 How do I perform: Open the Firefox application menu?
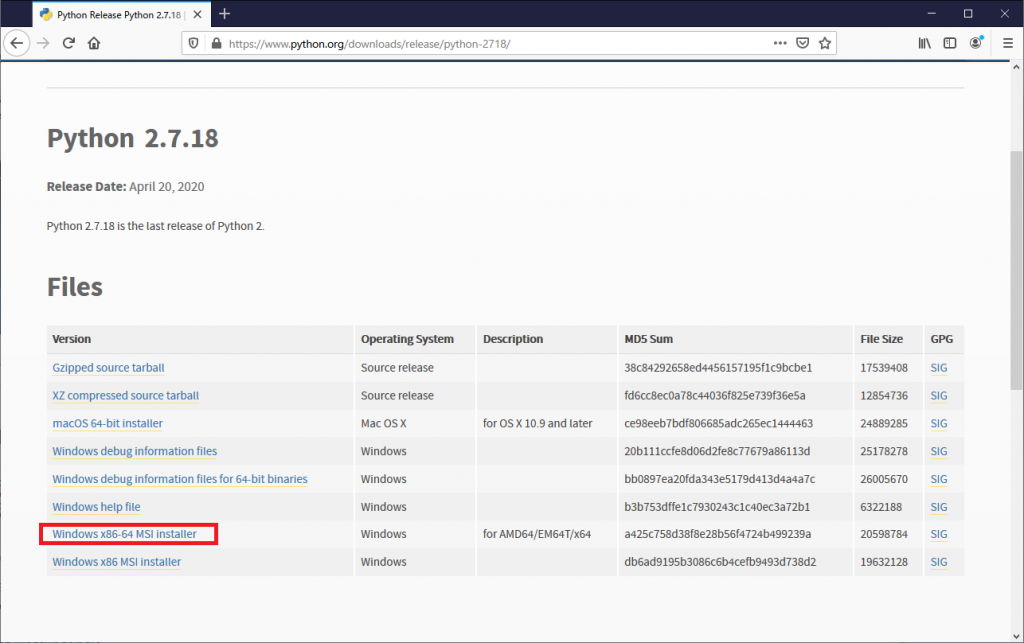click(x=1005, y=43)
